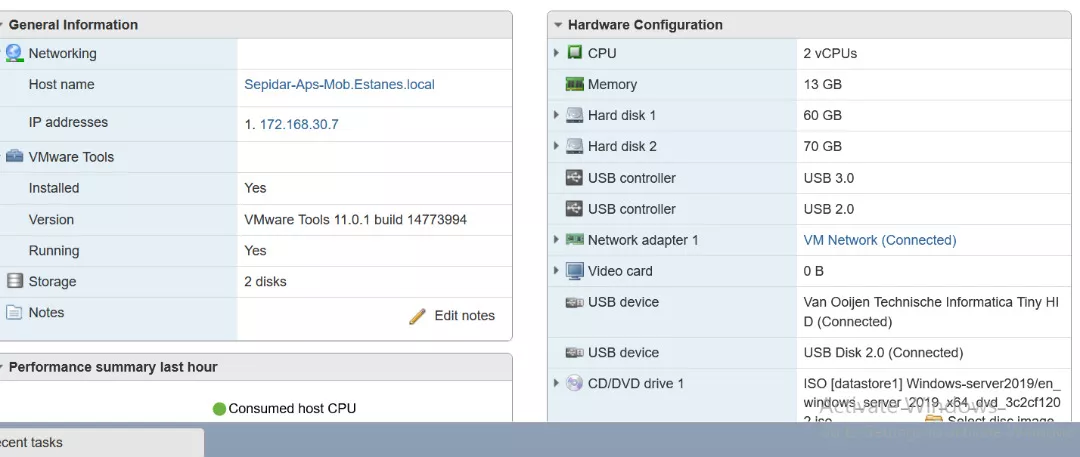Viewport: 1080px width, 457px height.
Task: Click the Running row label
Action: [x=54, y=250]
